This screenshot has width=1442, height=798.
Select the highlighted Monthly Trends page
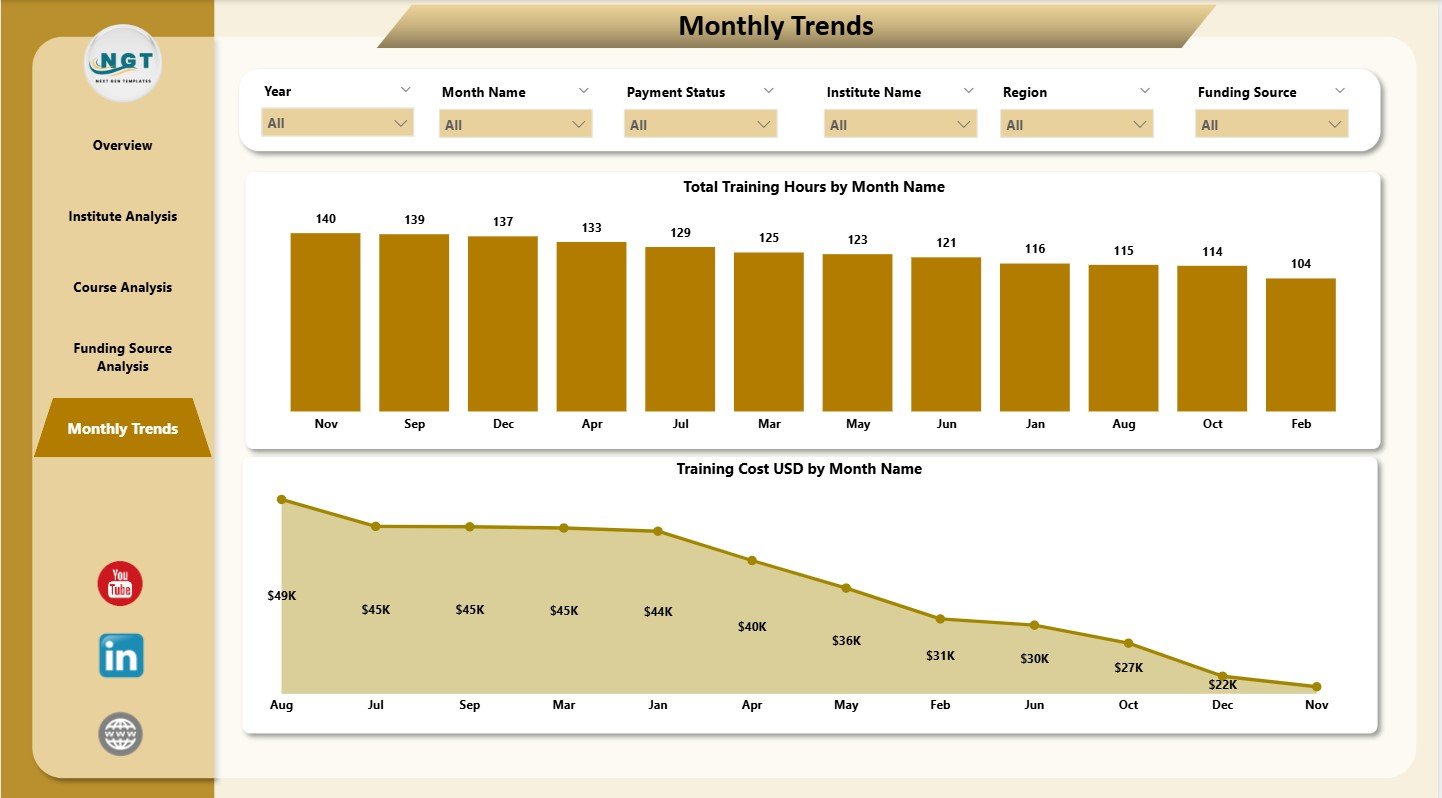pyautogui.click(x=122, y=428)
